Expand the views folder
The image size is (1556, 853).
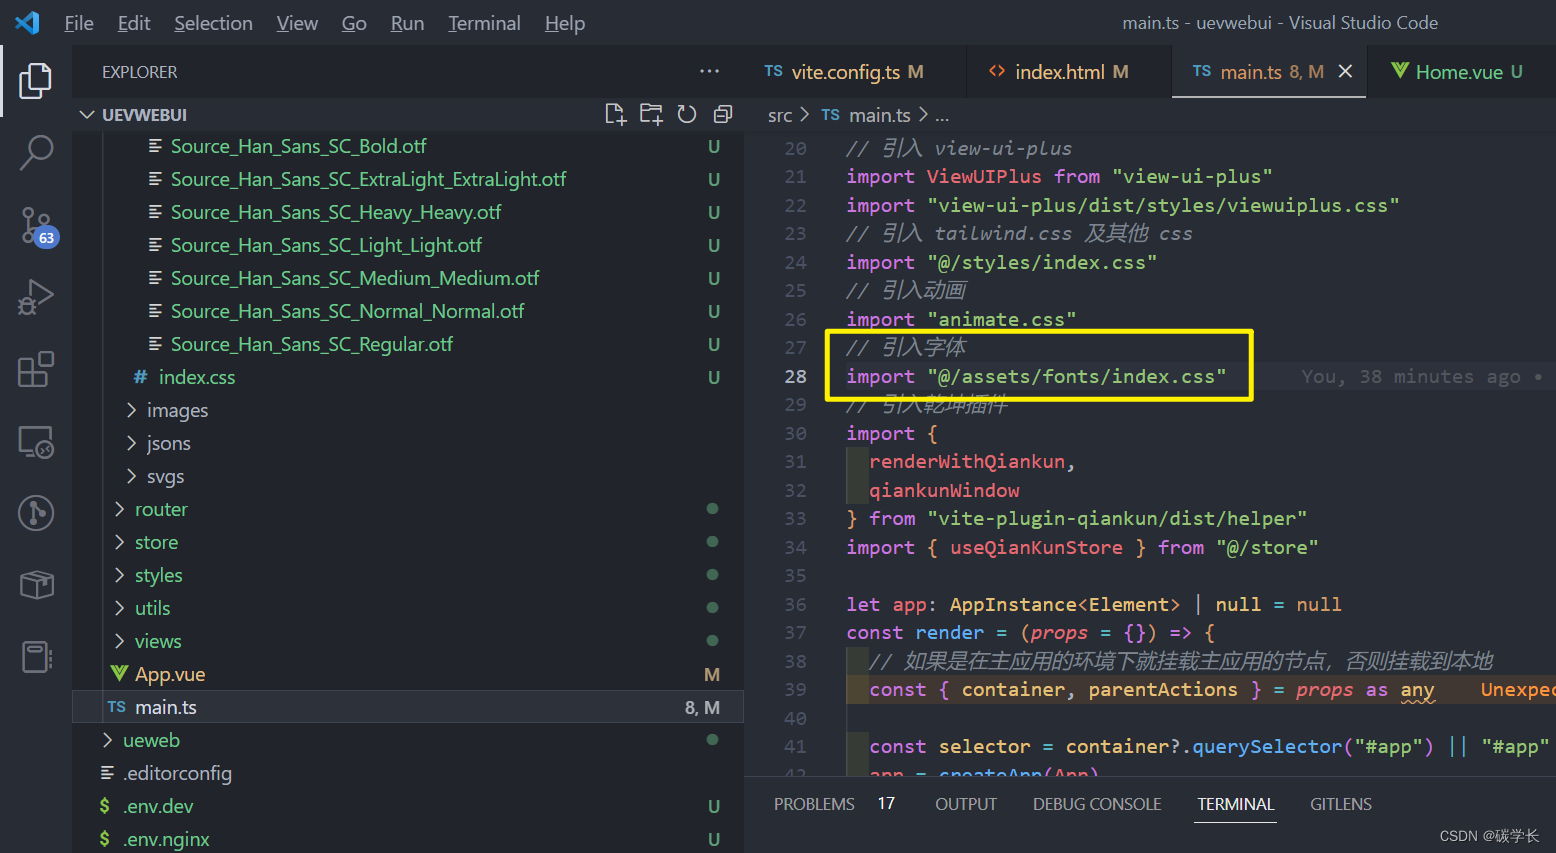pos(119,641)
